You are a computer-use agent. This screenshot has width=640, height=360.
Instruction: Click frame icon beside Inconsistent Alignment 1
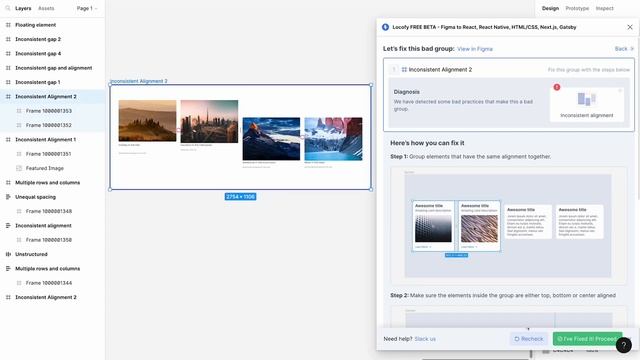tap(8, 140)
